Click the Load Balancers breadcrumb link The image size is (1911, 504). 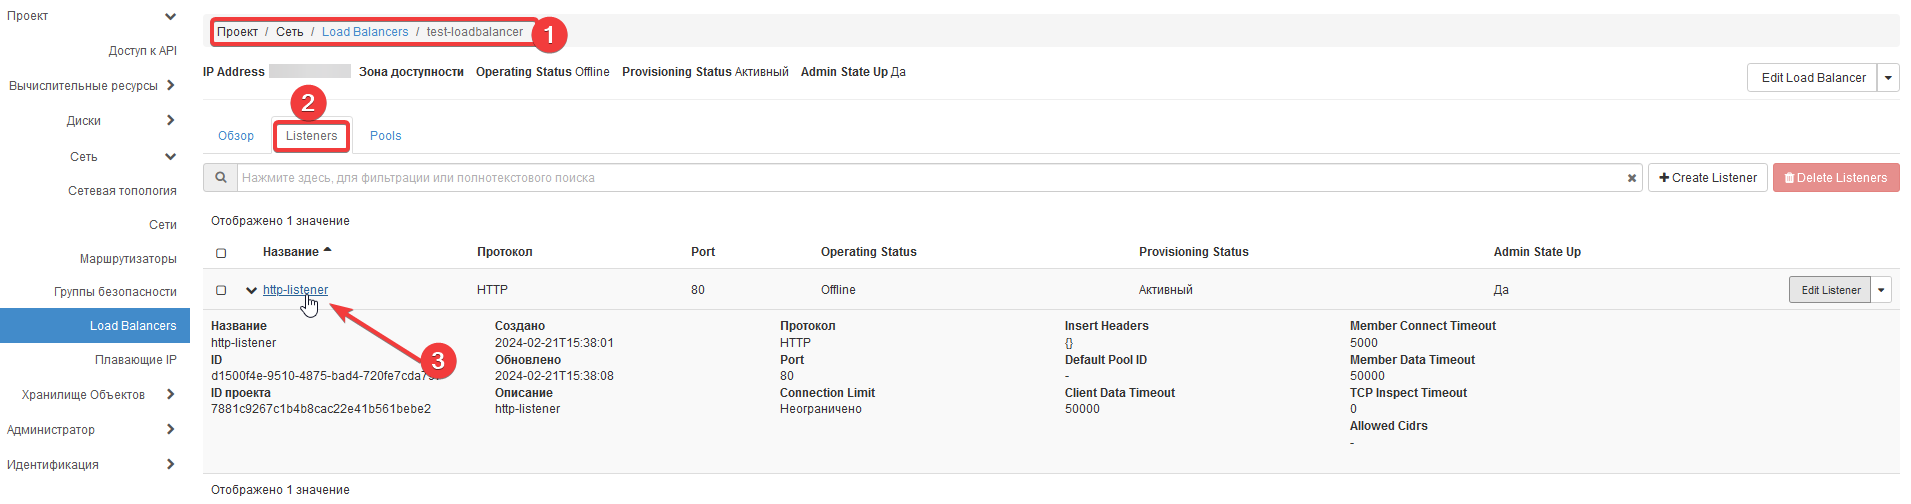click(x=365, y=32)
